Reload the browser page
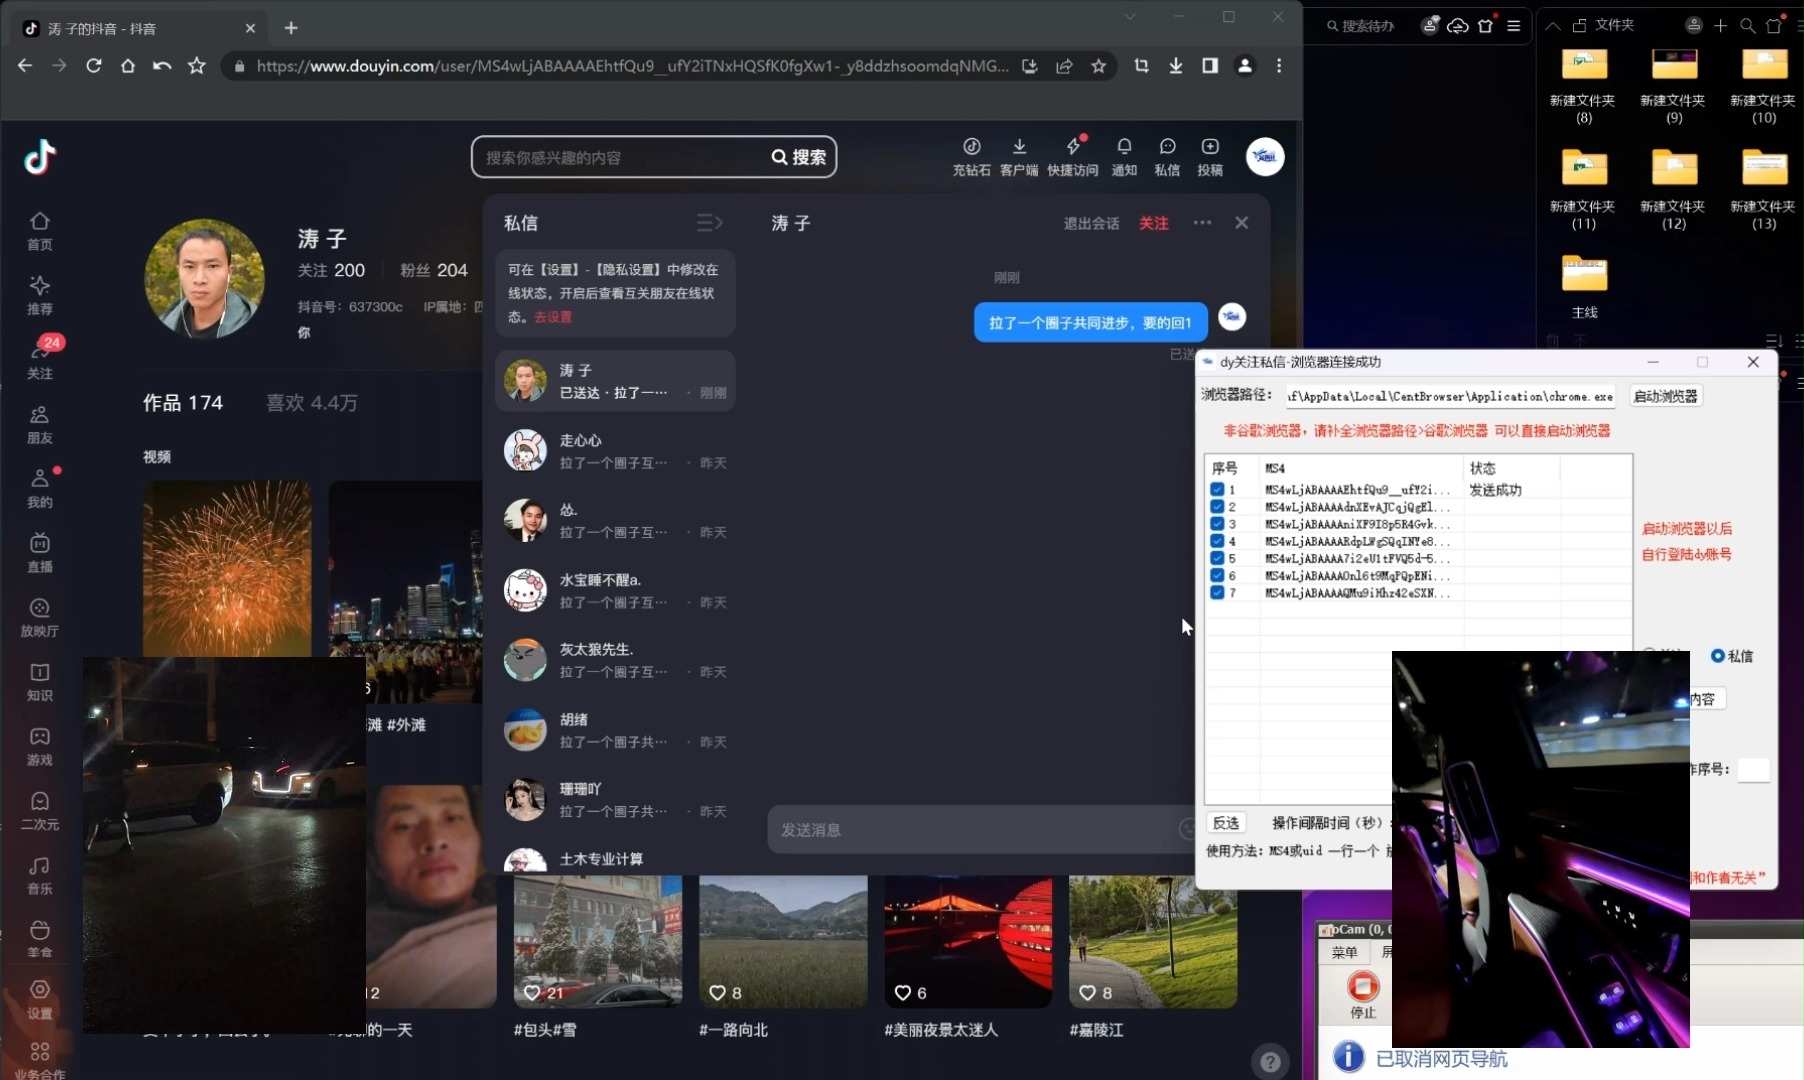Image resolution: width=1804 pixels, height=1080 pixels. coord(93,66)
